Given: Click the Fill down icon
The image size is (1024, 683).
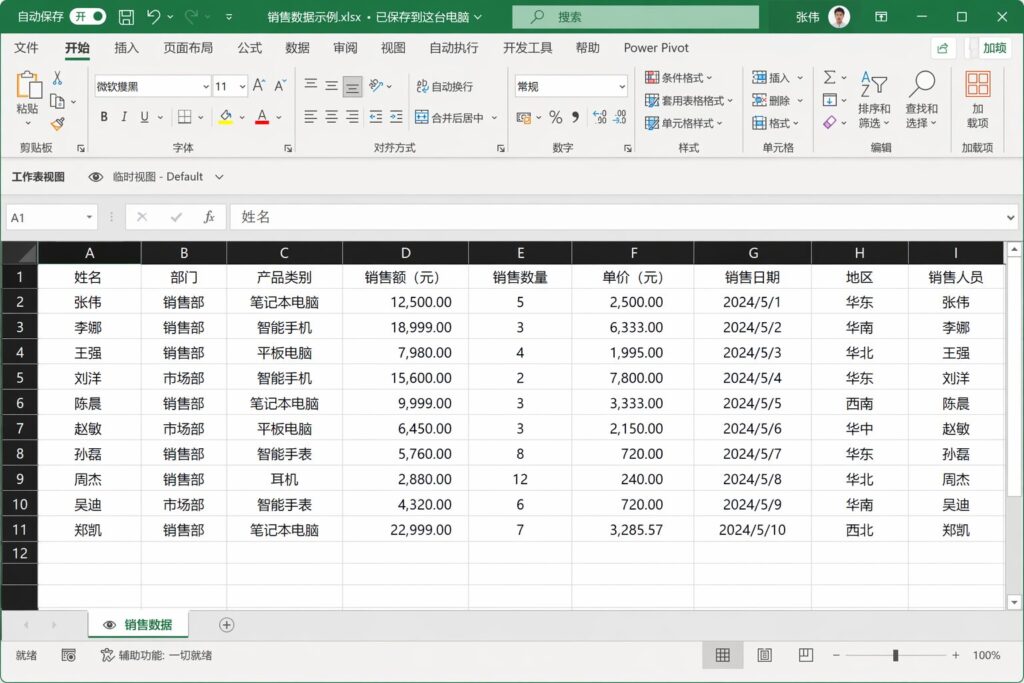Looking at the screenshot, I should (829, 101).
